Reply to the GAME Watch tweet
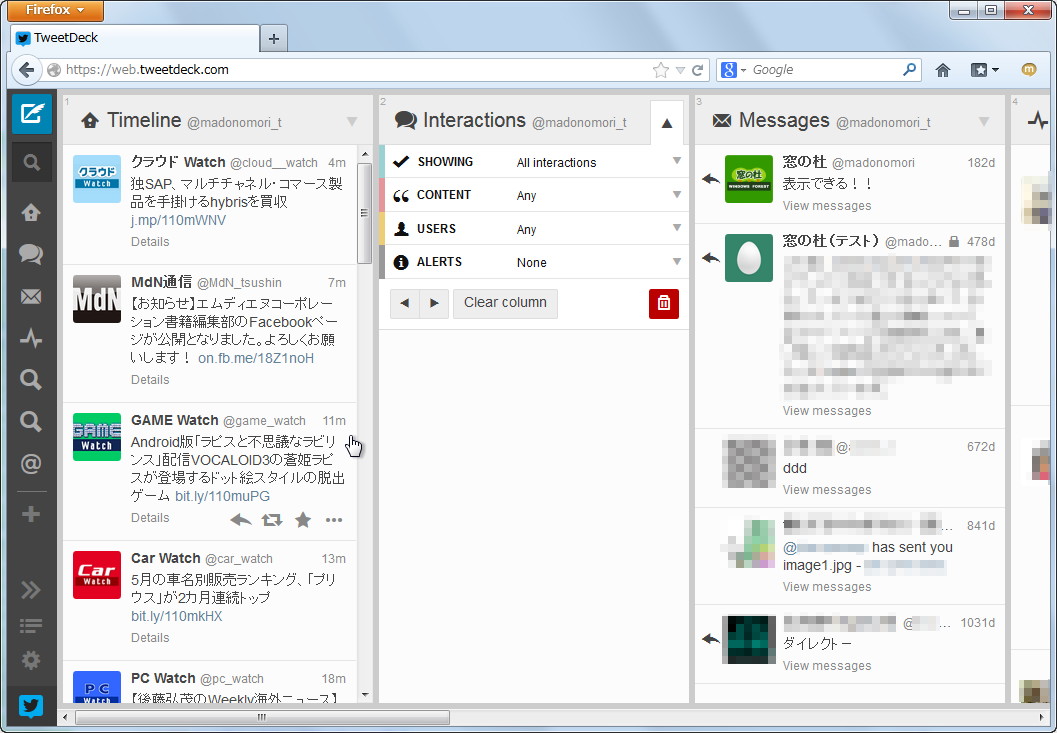The image size is (1057, 733). (240, 519)
